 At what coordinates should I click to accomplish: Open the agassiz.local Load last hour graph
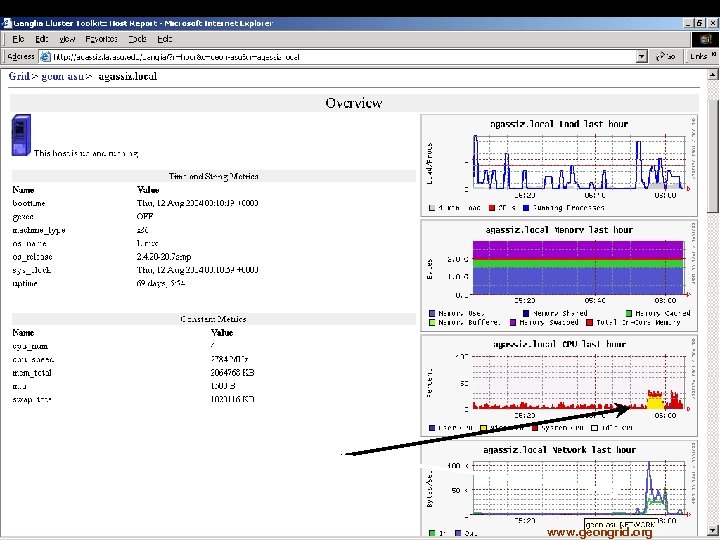[559, 165]
